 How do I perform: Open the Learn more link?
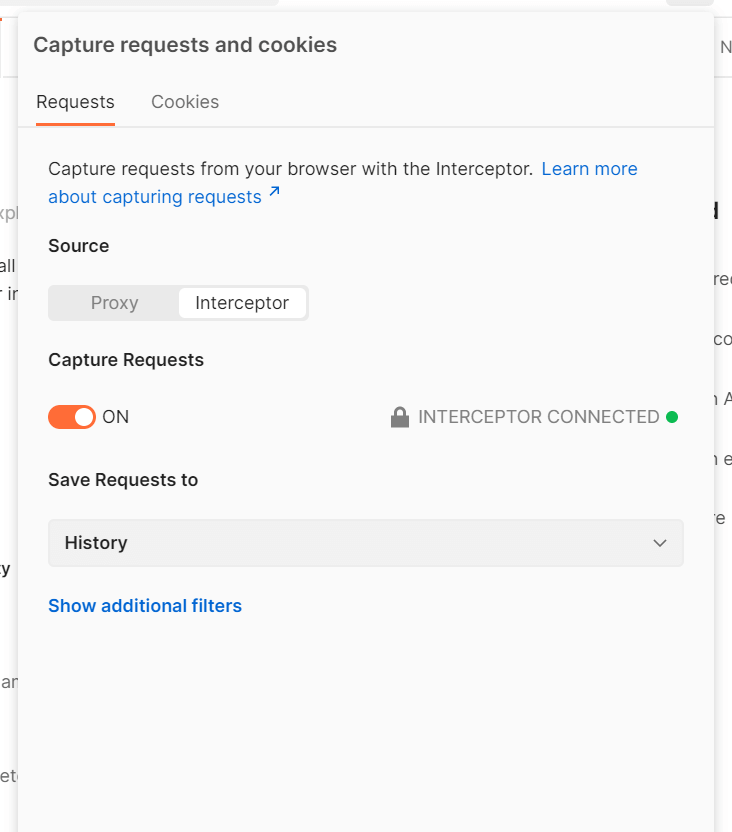tap(589, 169)
